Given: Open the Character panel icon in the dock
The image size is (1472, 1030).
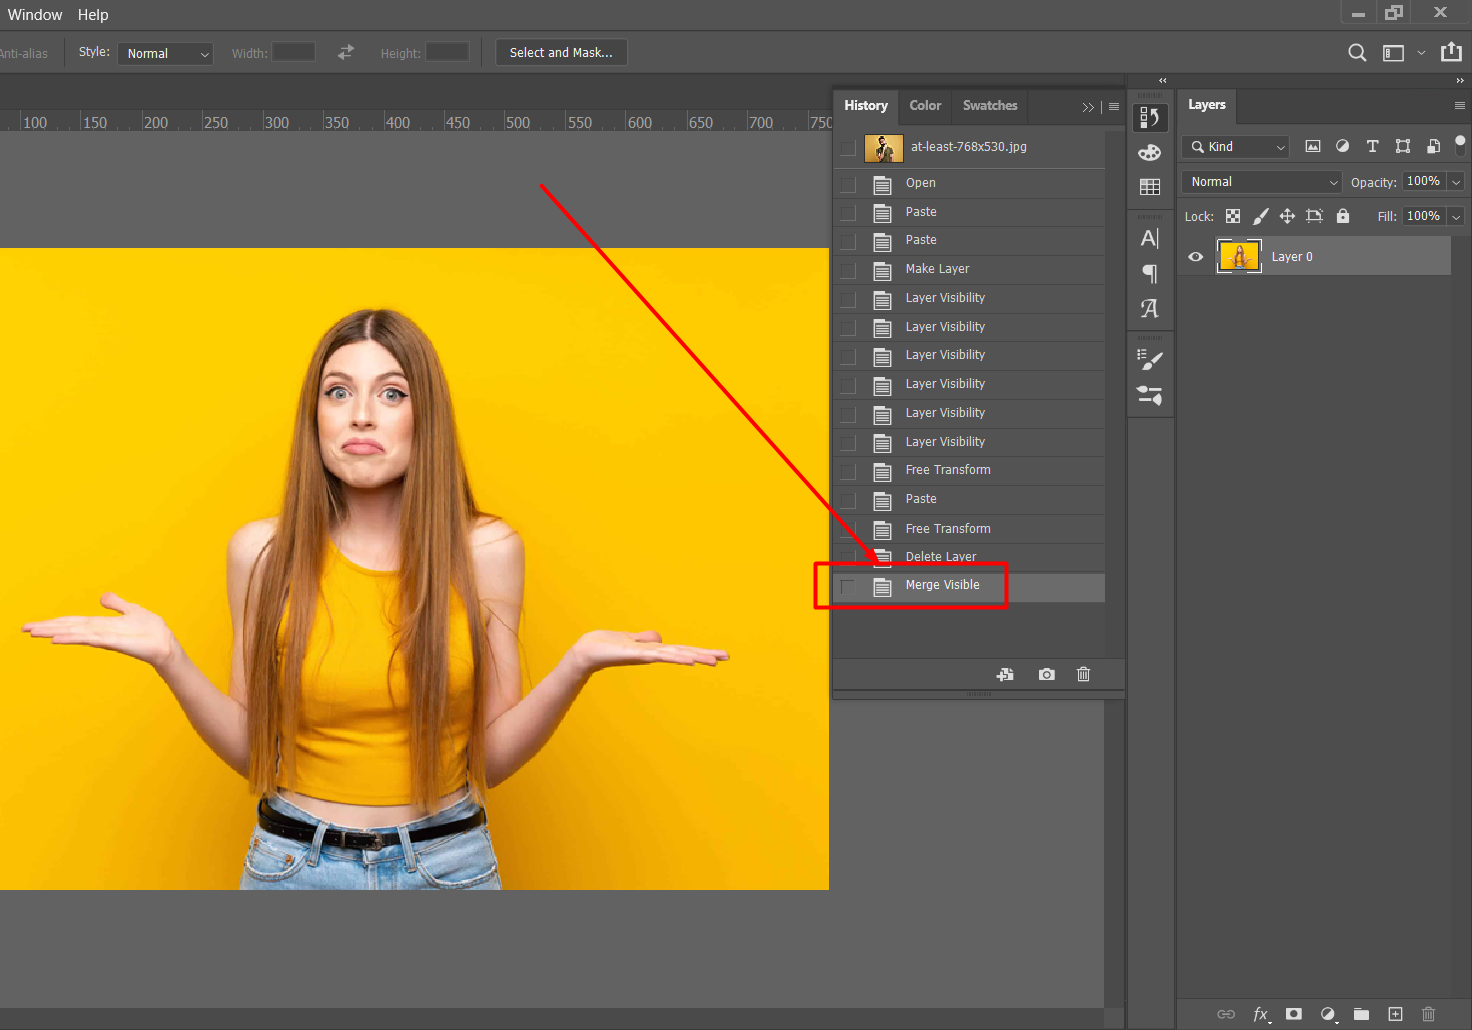Looking at the screenshot, I should 1150,239.
